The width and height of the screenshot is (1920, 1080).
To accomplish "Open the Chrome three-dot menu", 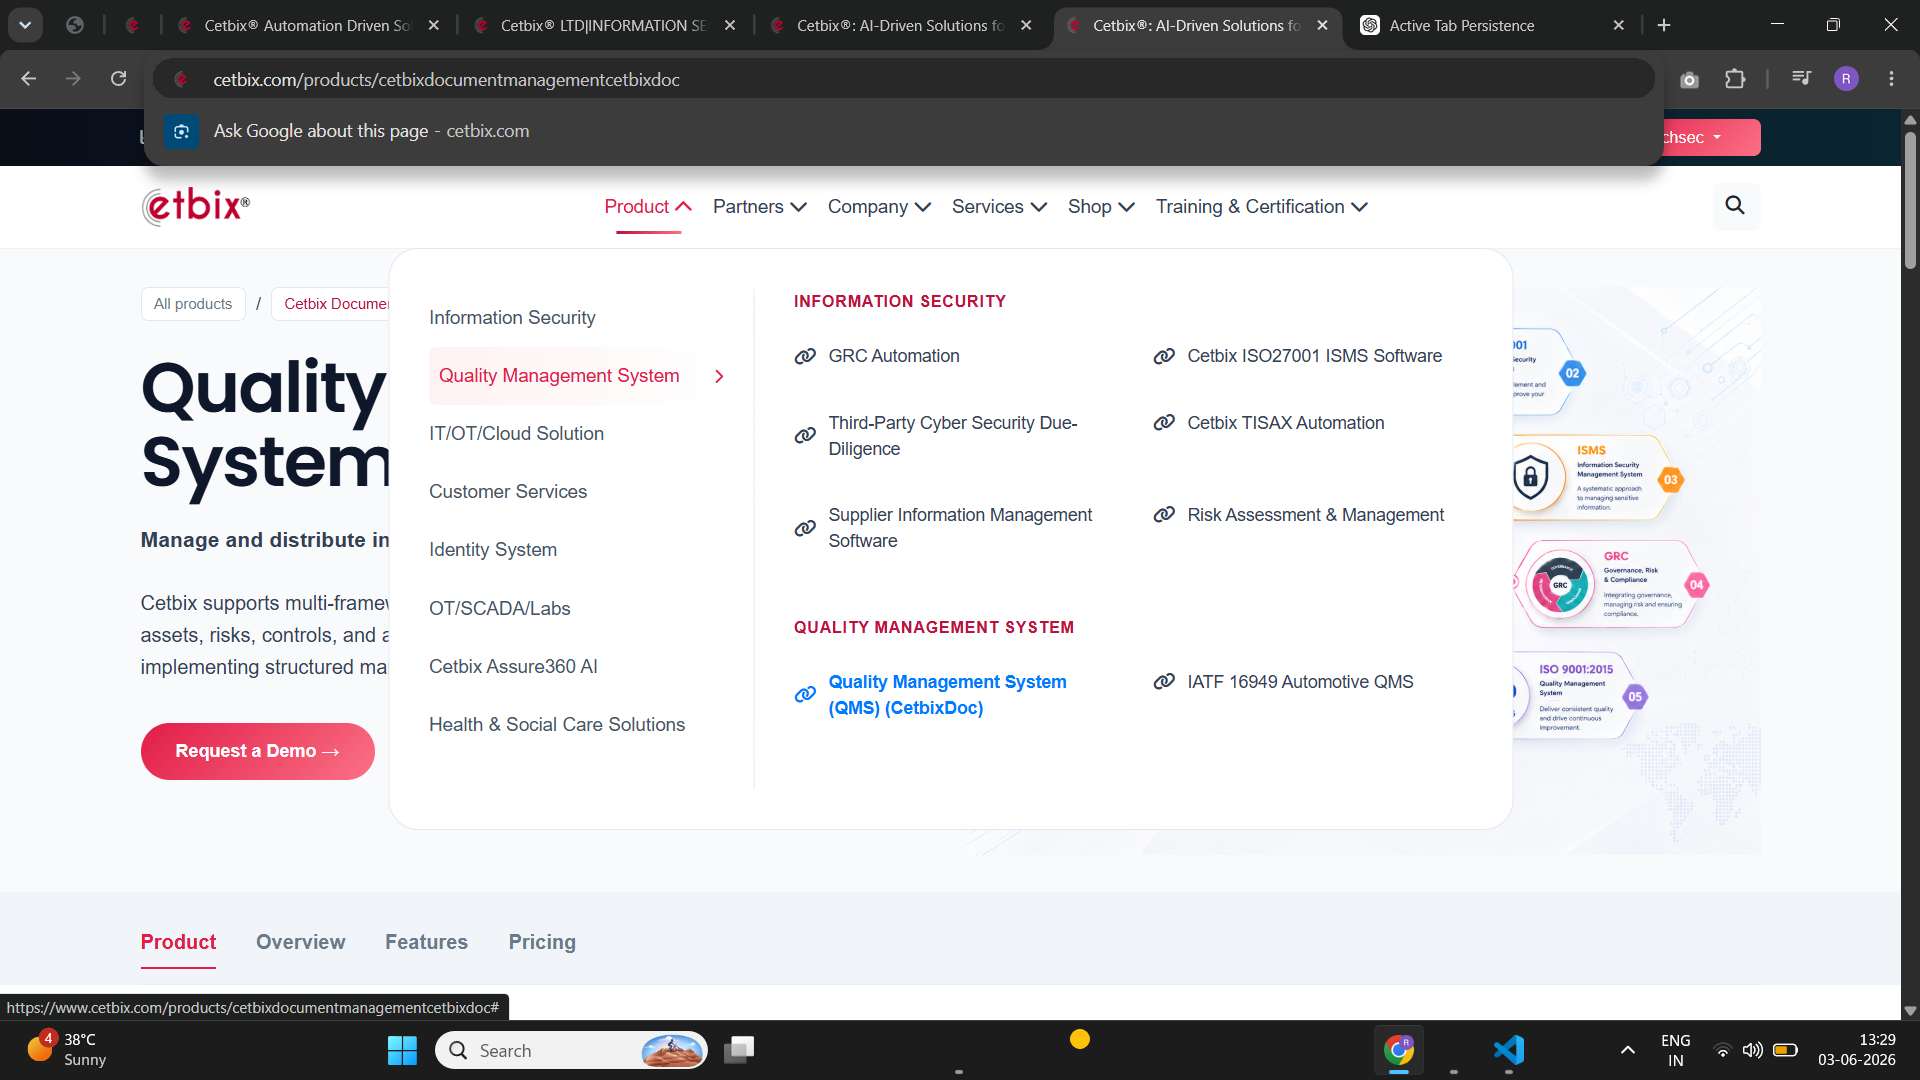I will click(1891, 79).
